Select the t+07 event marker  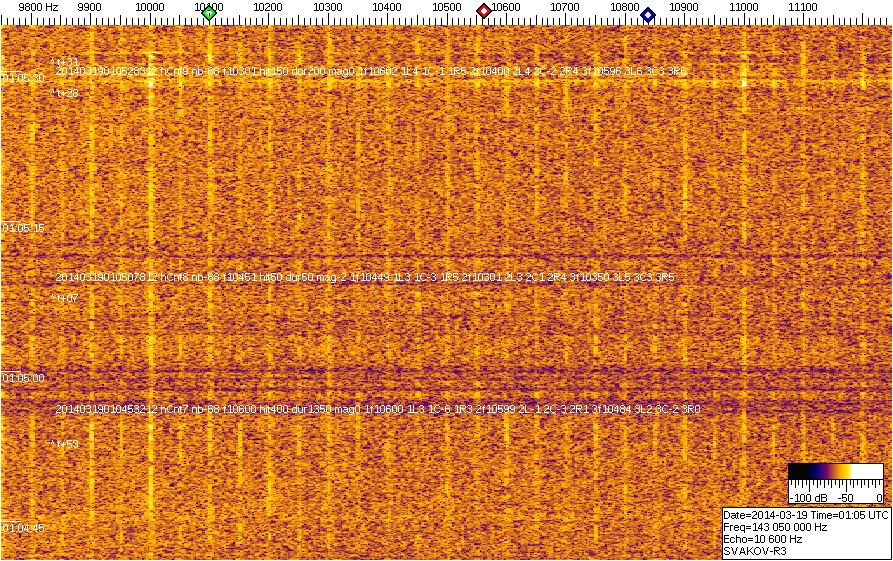point(65,298)
